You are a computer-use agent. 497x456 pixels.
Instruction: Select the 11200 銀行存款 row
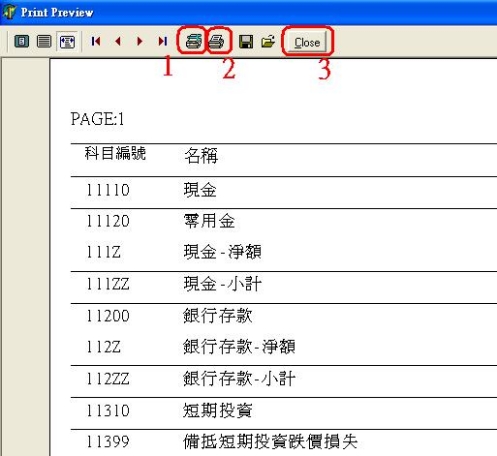click(284, 316)
